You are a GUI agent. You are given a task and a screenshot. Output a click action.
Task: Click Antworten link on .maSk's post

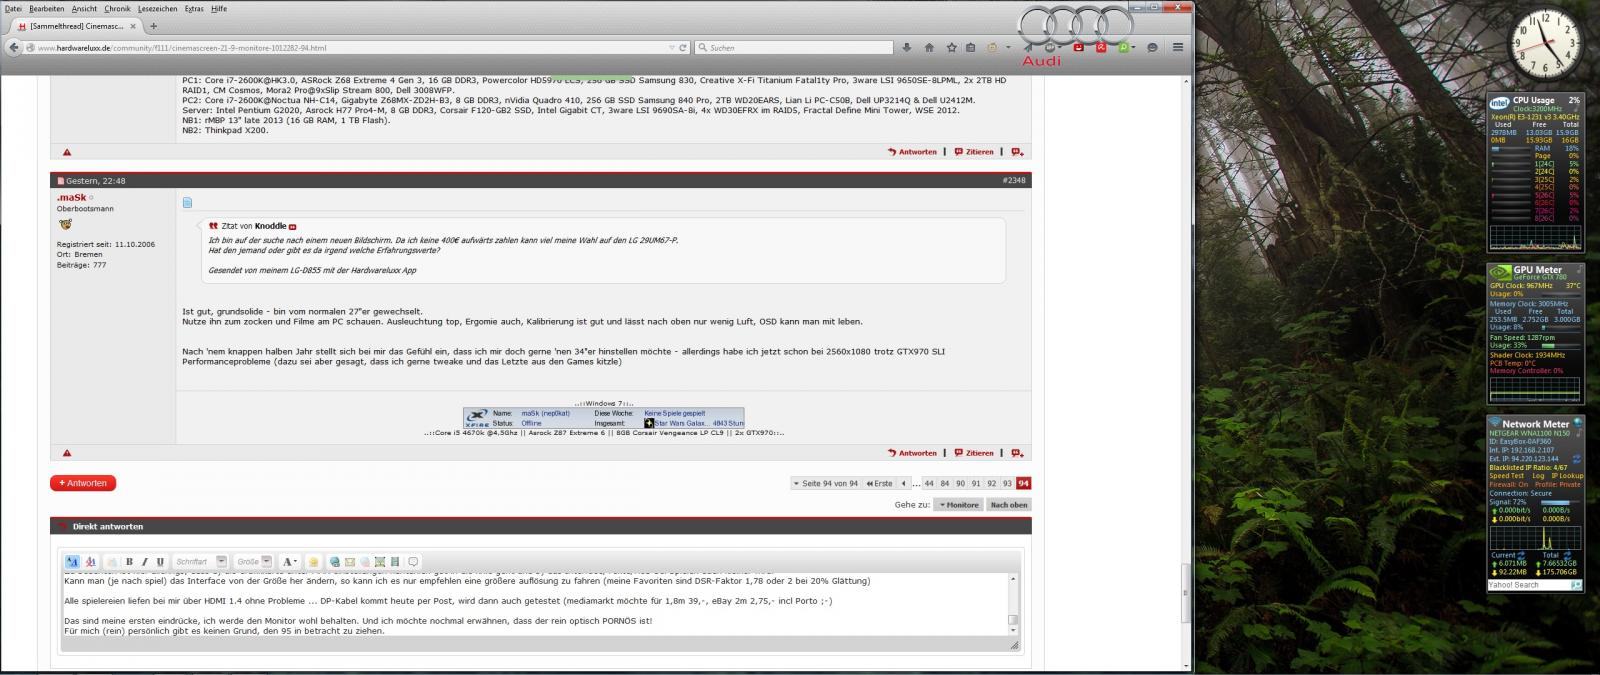click(912, 453)
